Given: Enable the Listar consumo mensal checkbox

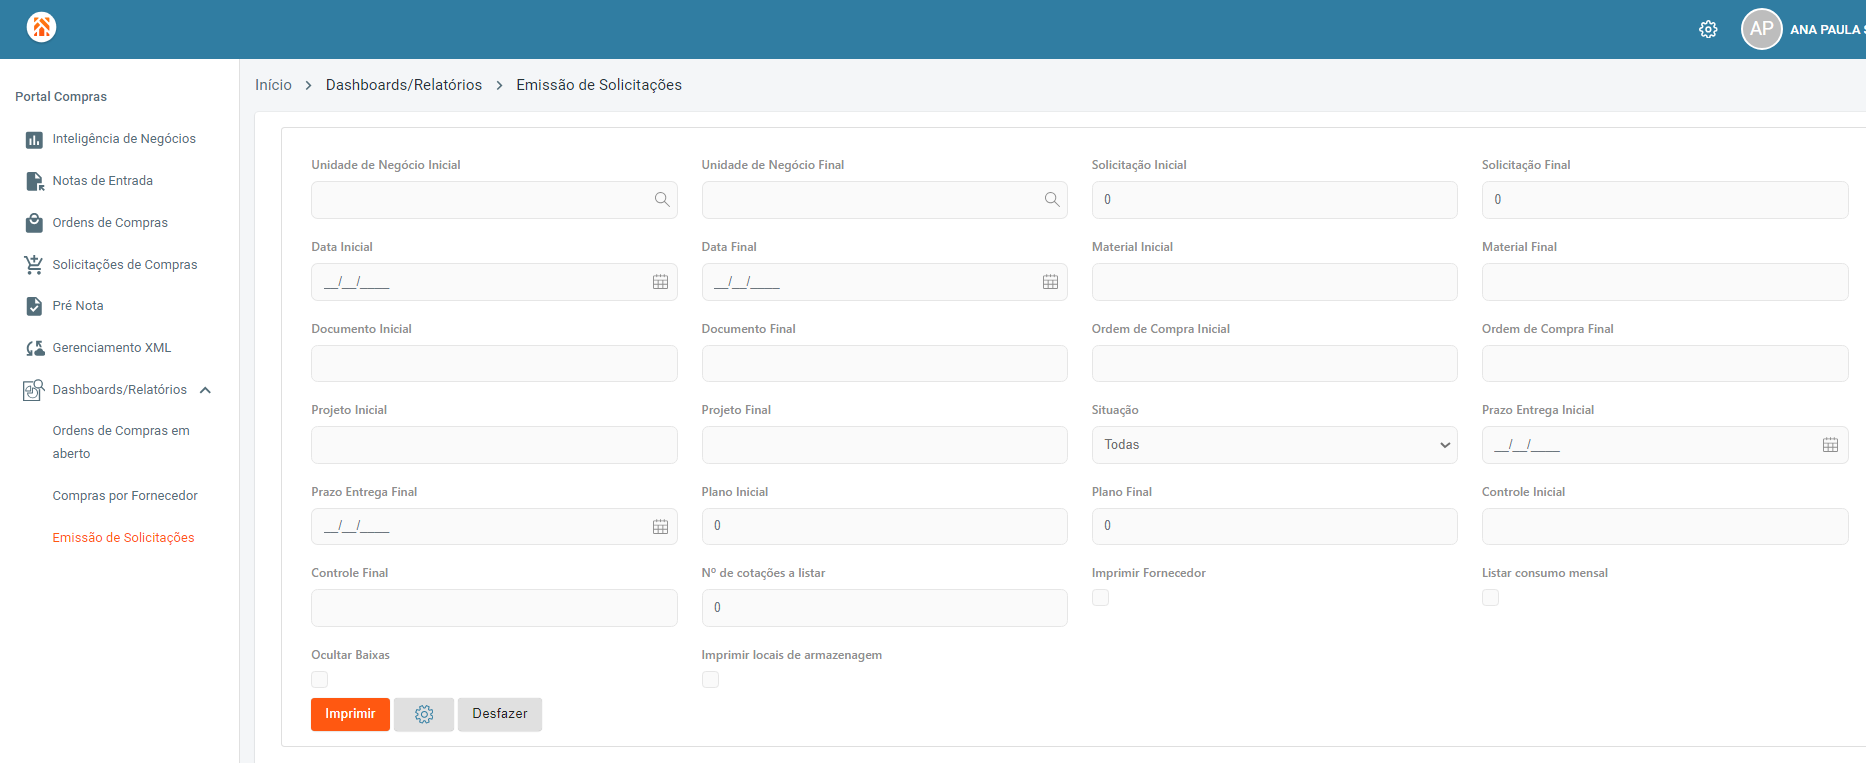Looking at the screenshot, I should [x=1490, y=597].
